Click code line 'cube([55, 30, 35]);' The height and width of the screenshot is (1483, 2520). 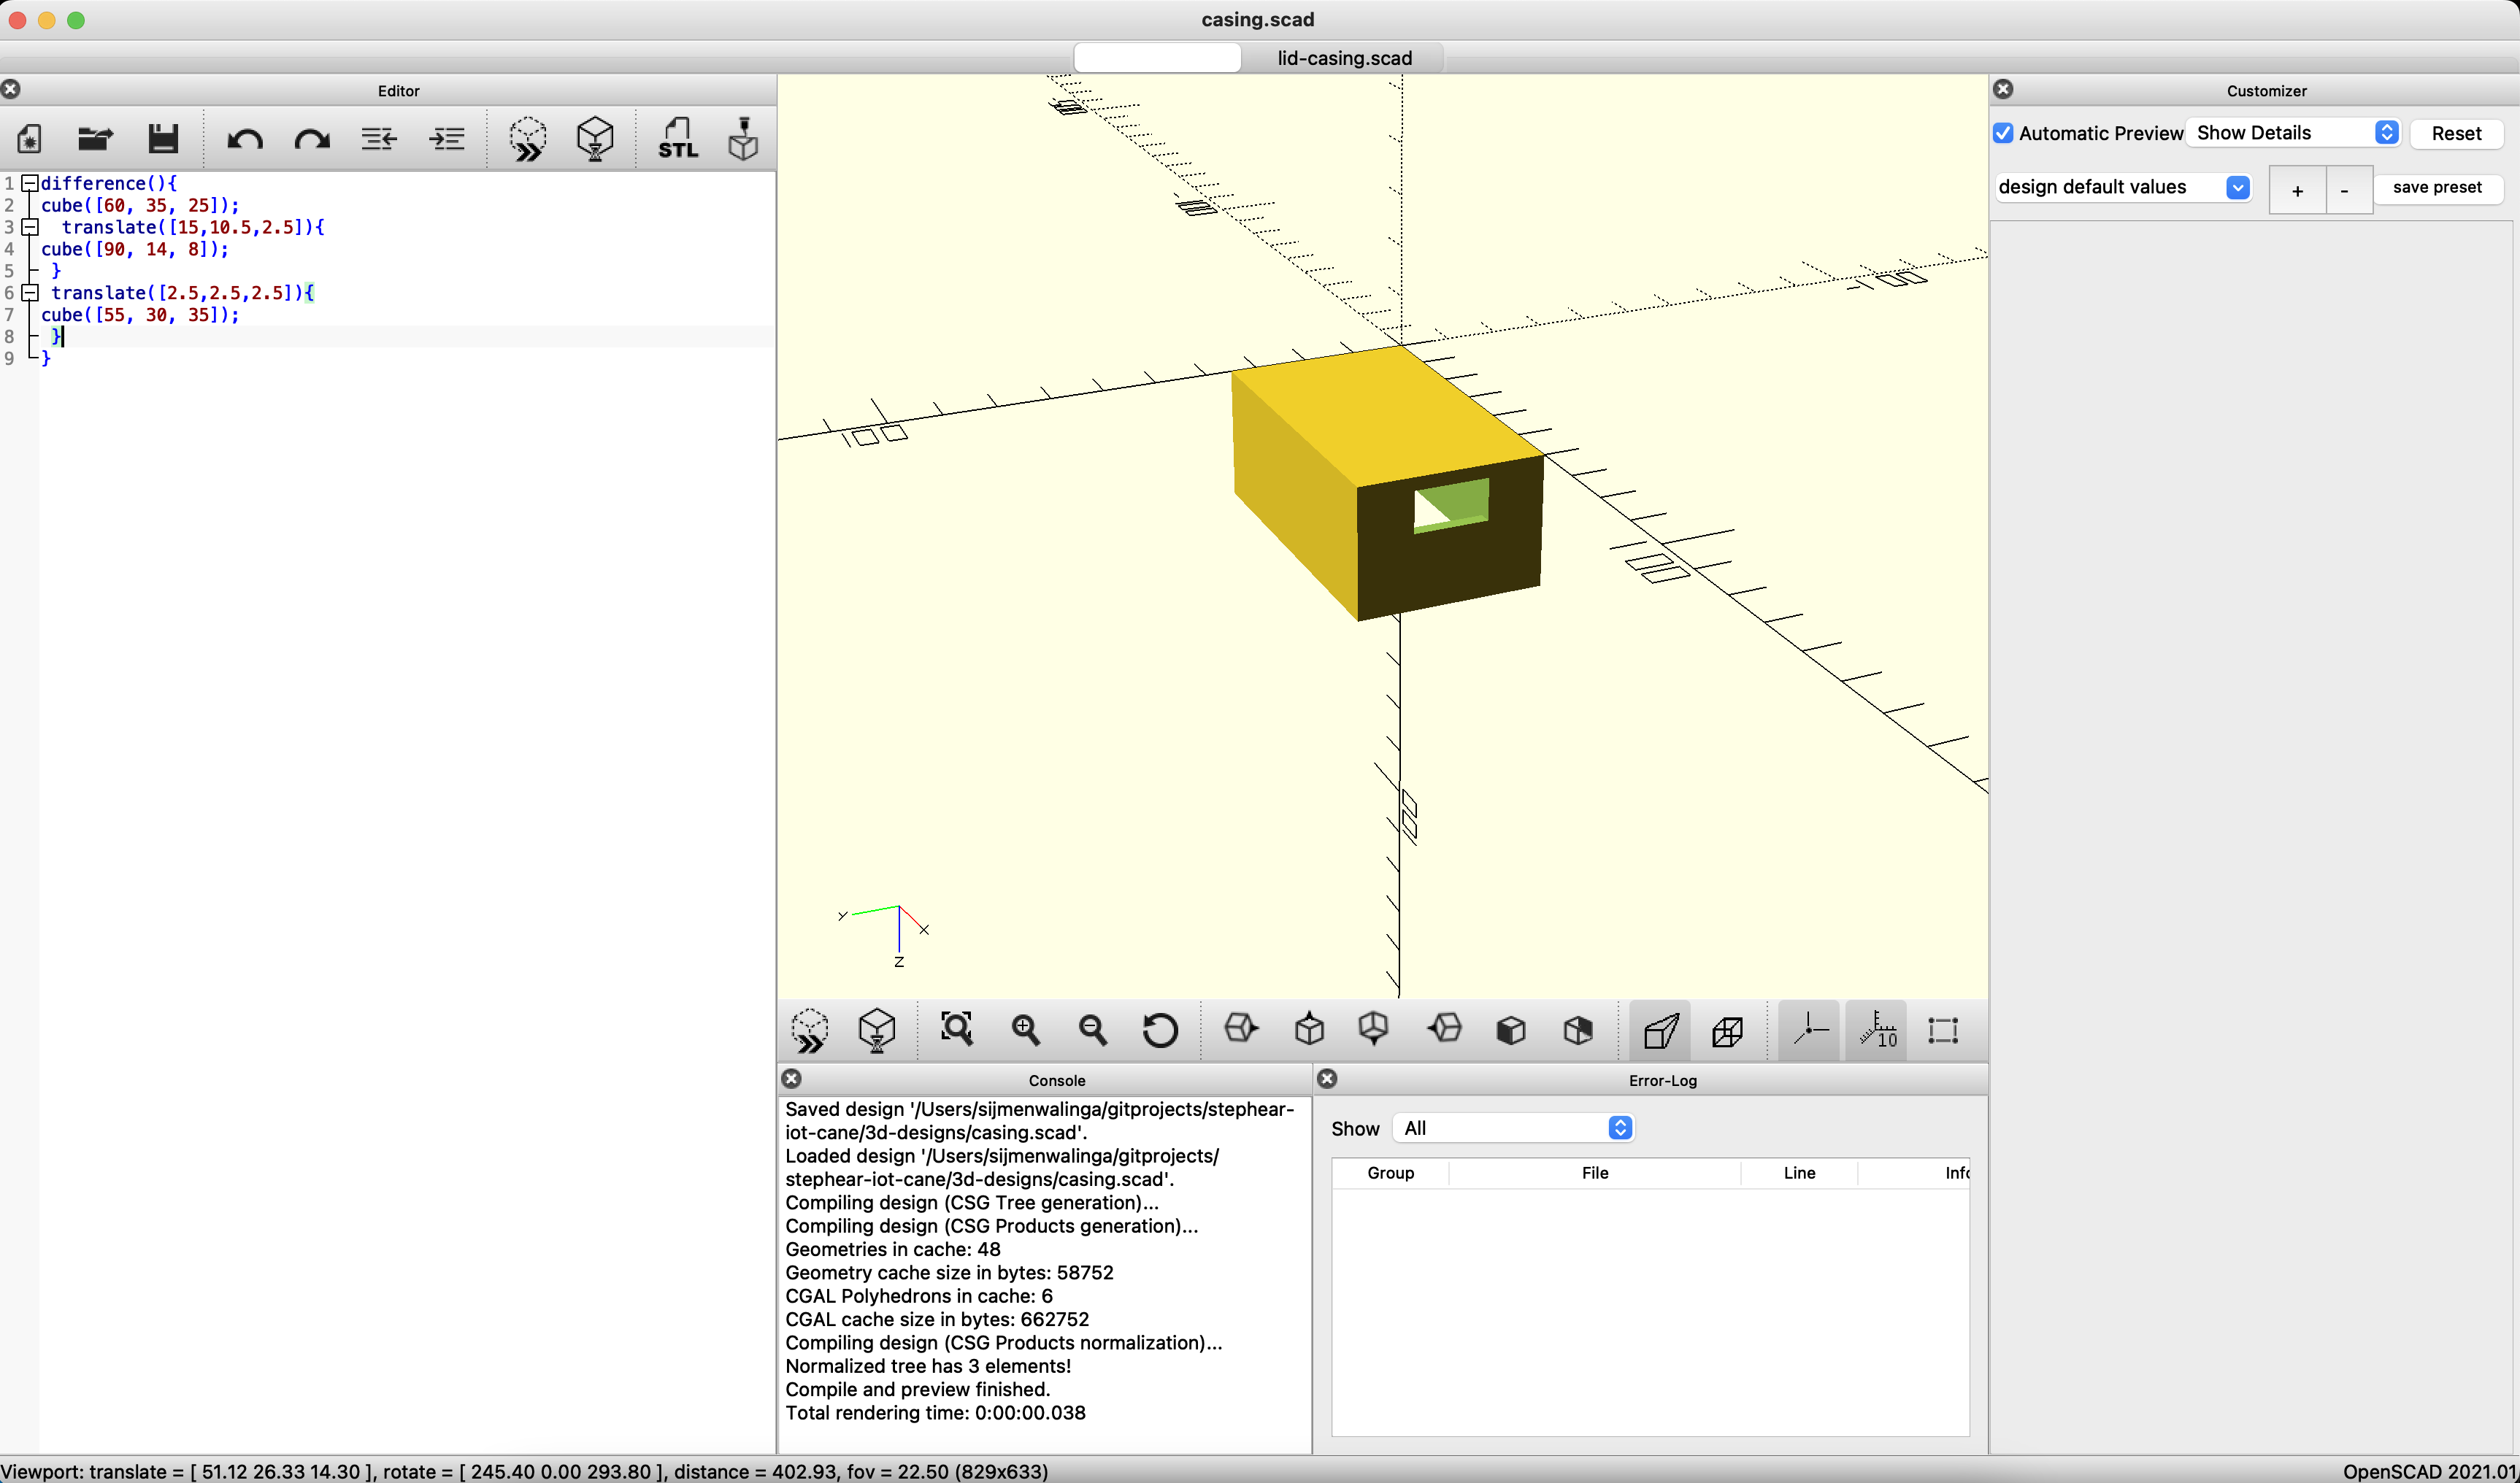click(x=140, y=314)
